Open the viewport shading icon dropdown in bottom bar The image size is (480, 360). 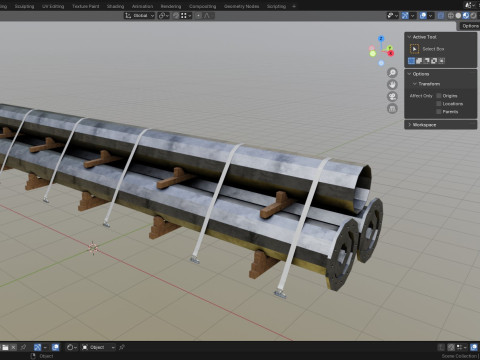click(x=71, y=347)
